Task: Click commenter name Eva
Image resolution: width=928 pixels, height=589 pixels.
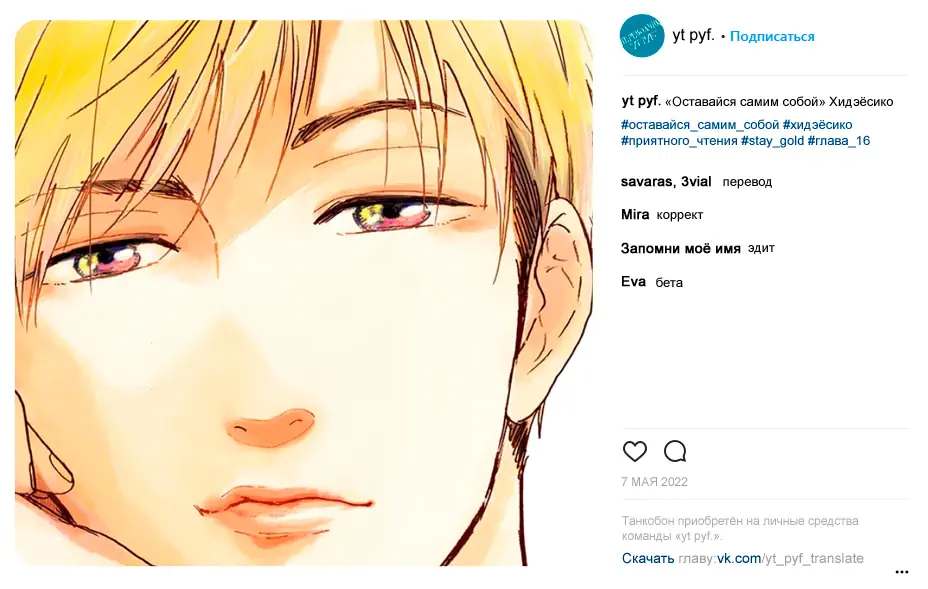Action: pyautogui.click(x=633, y=282)
